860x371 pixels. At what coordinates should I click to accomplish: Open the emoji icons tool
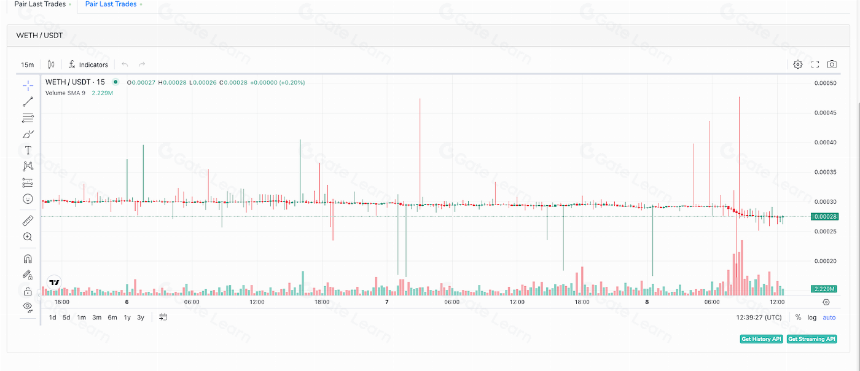click(x=27, y=199)
